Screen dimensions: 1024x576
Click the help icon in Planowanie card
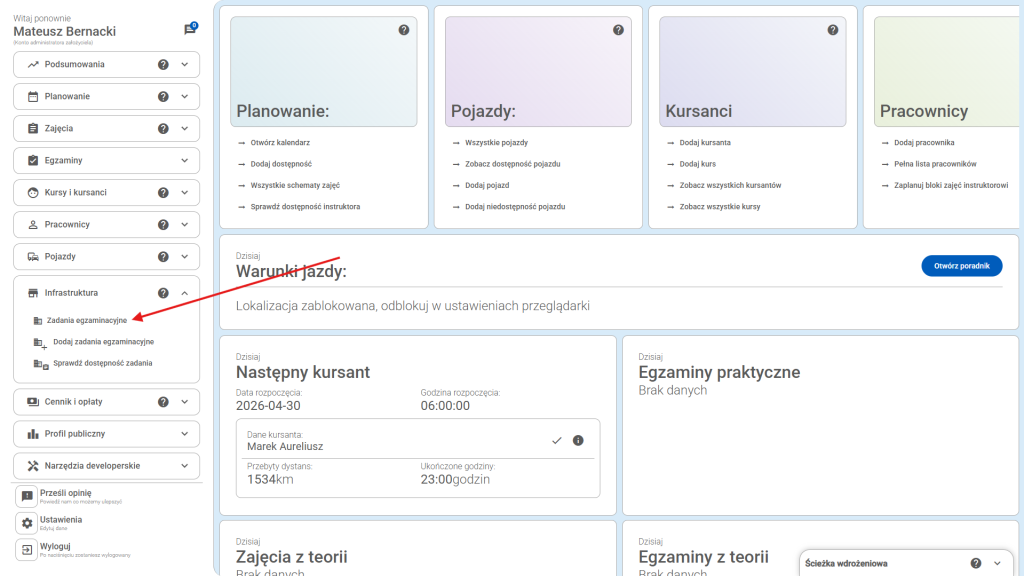pos(404,30)
